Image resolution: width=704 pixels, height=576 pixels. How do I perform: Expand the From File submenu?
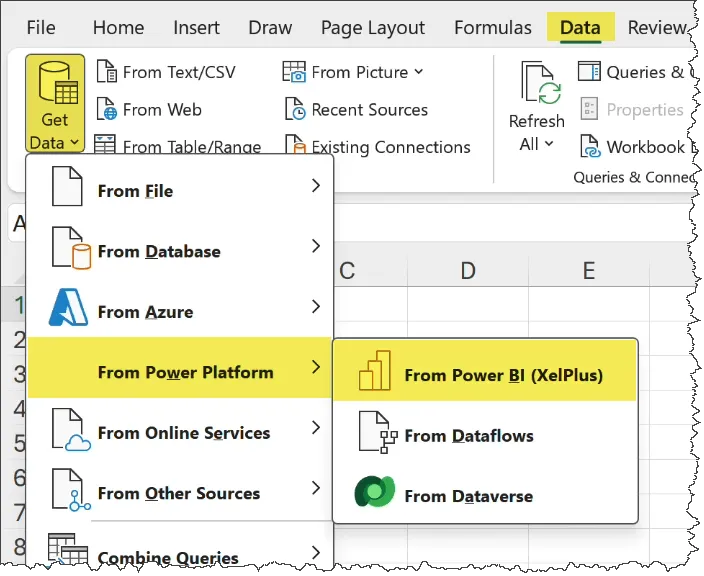click(x=180, y=190)
